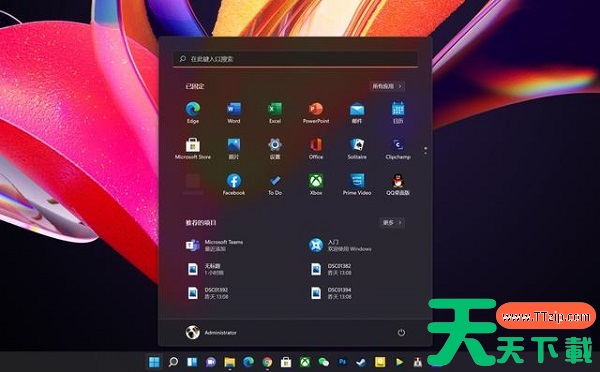Image resolution: width=600 pixels, height=372 pixels.
Task: Launch Solitaire from pinned apps
Action: [357, 148]
